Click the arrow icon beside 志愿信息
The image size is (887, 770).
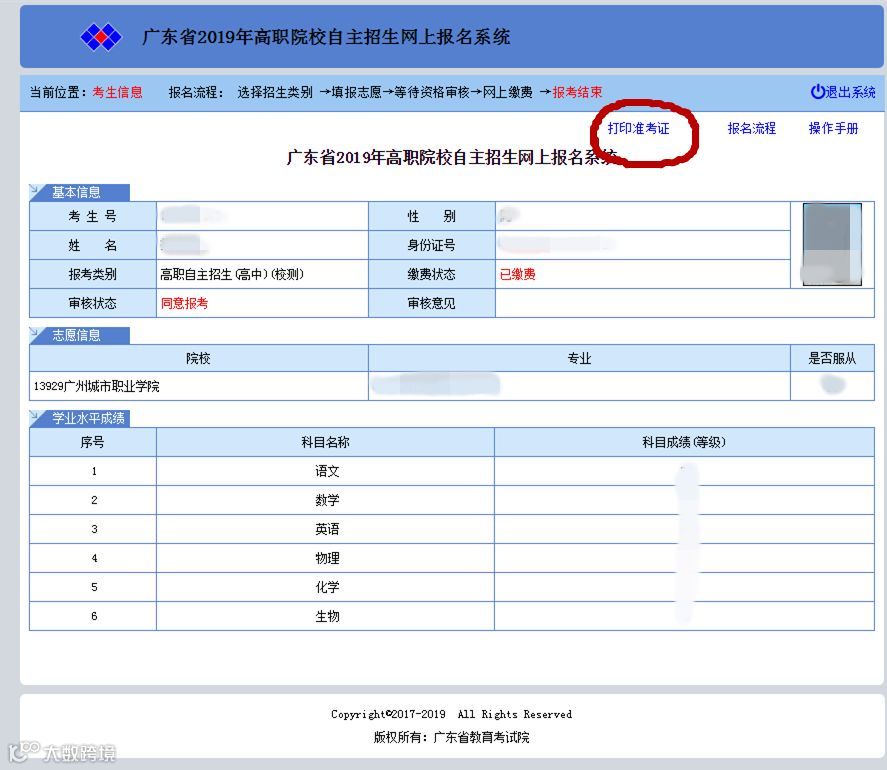[x=36, y=334]
